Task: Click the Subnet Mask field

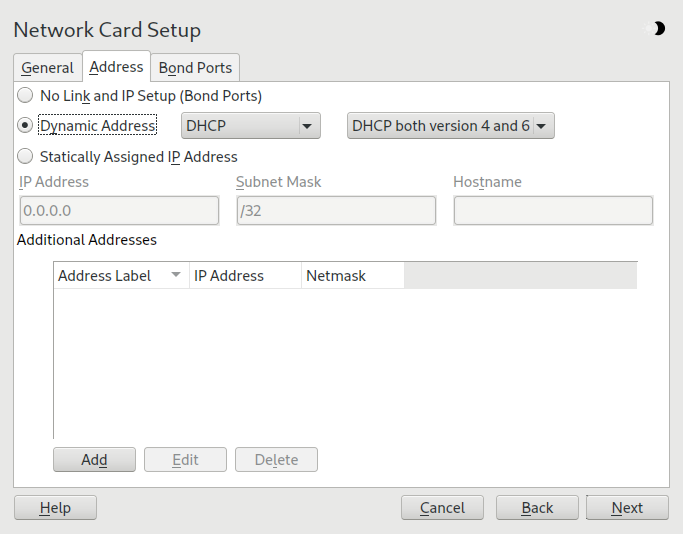Action: (336, 211)
